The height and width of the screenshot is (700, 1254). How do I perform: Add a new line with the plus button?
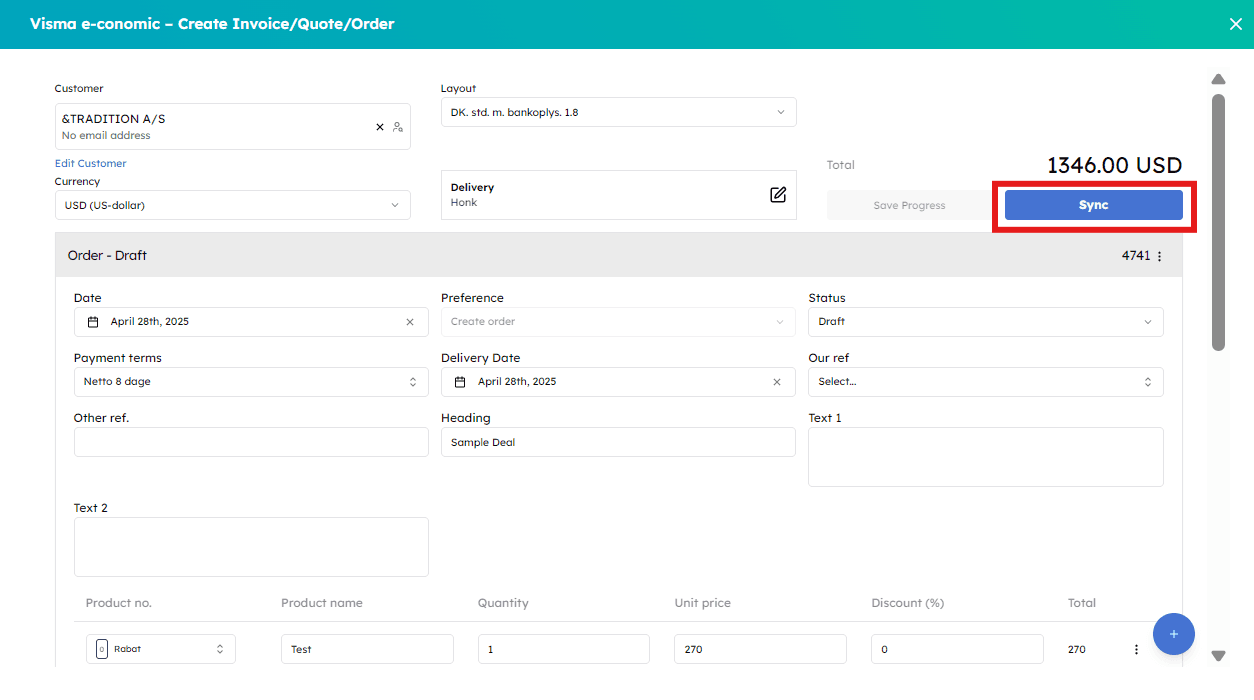coord(1174,634)
